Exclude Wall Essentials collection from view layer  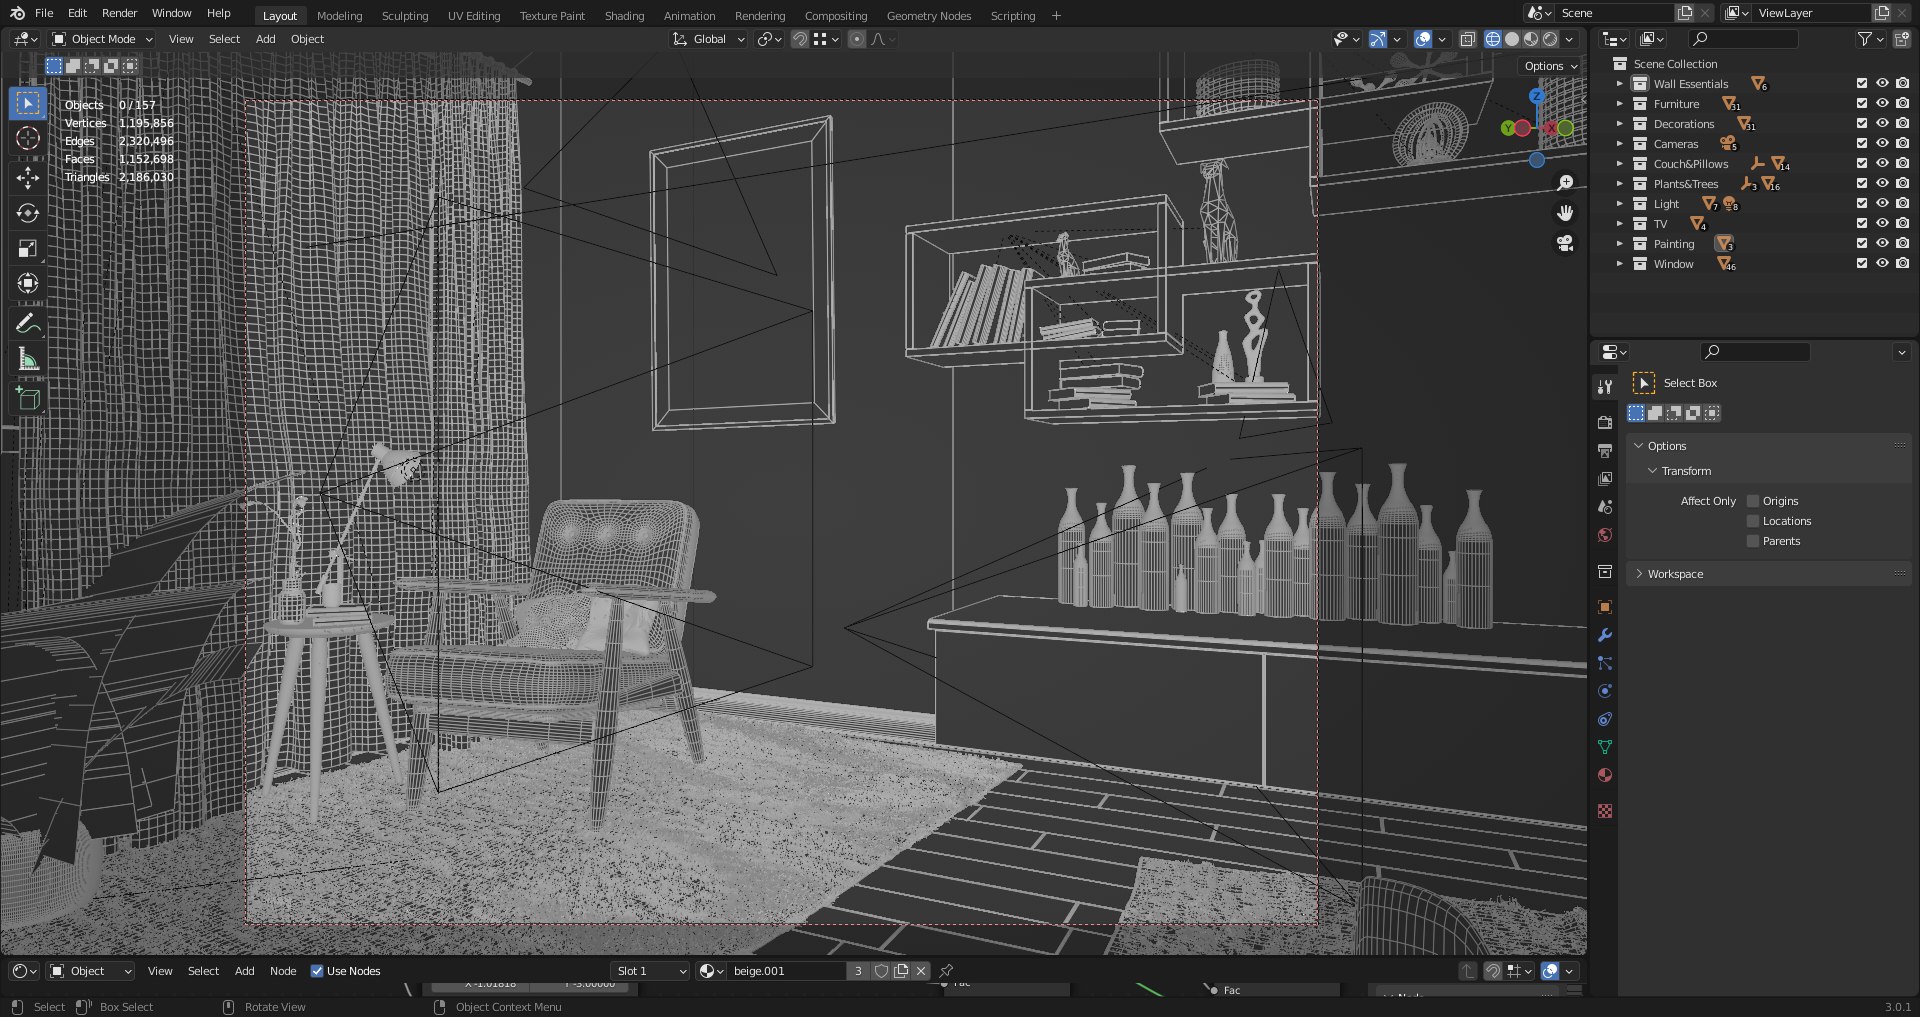click(1862, 84)
